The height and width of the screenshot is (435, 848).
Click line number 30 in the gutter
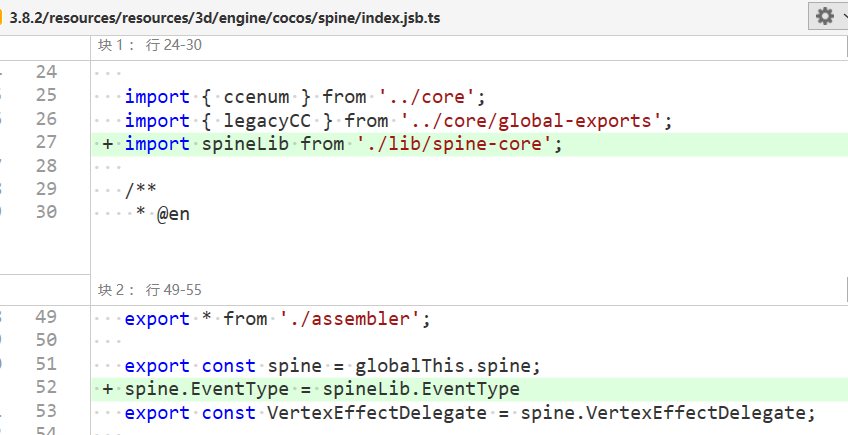tap(46, 212)
